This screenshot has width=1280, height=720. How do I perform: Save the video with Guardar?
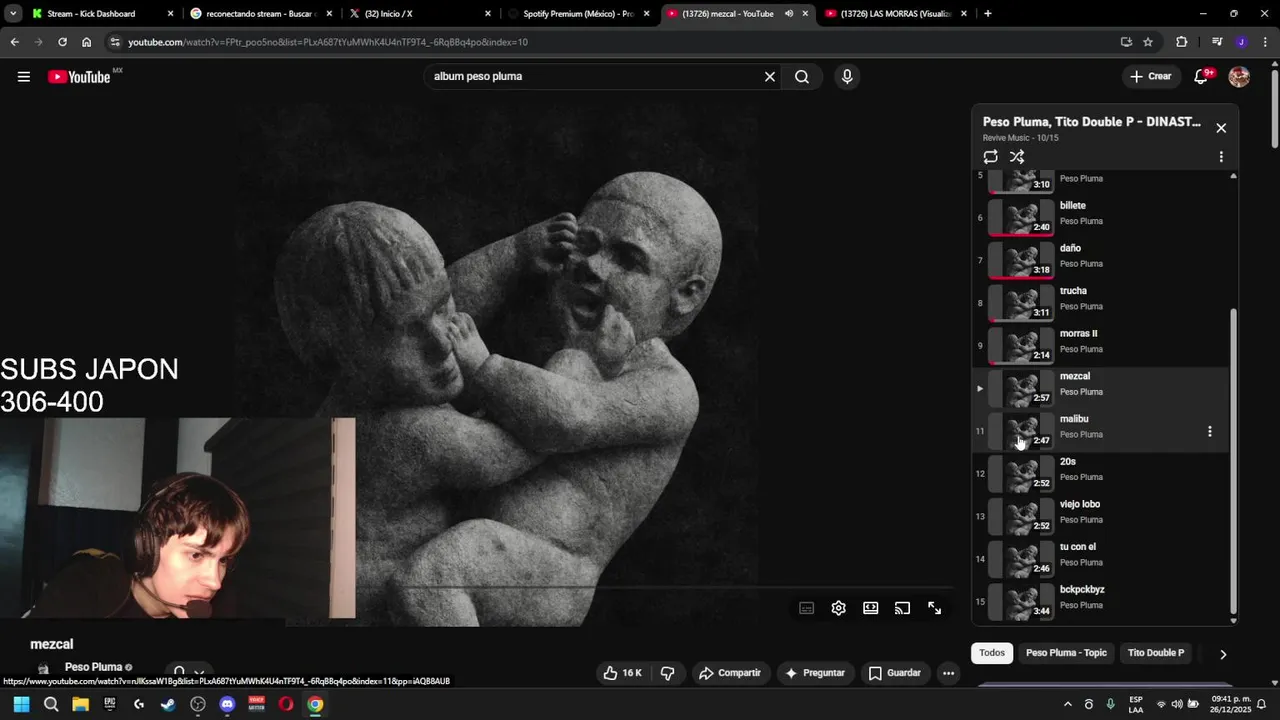895,673
